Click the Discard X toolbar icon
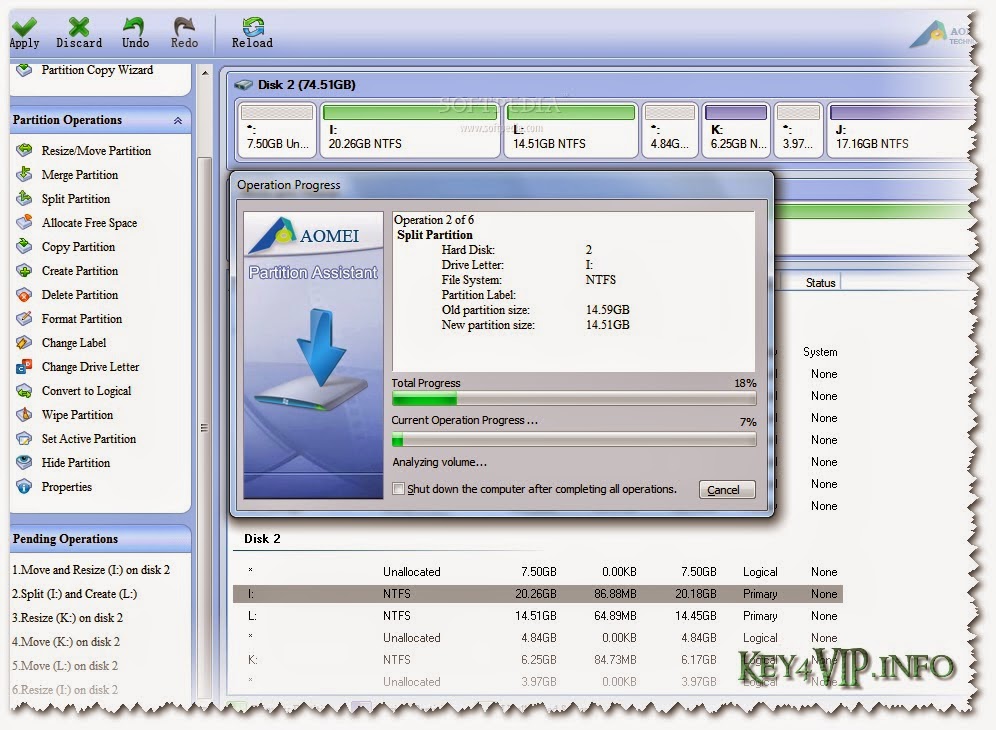 [x=79, y=27]
